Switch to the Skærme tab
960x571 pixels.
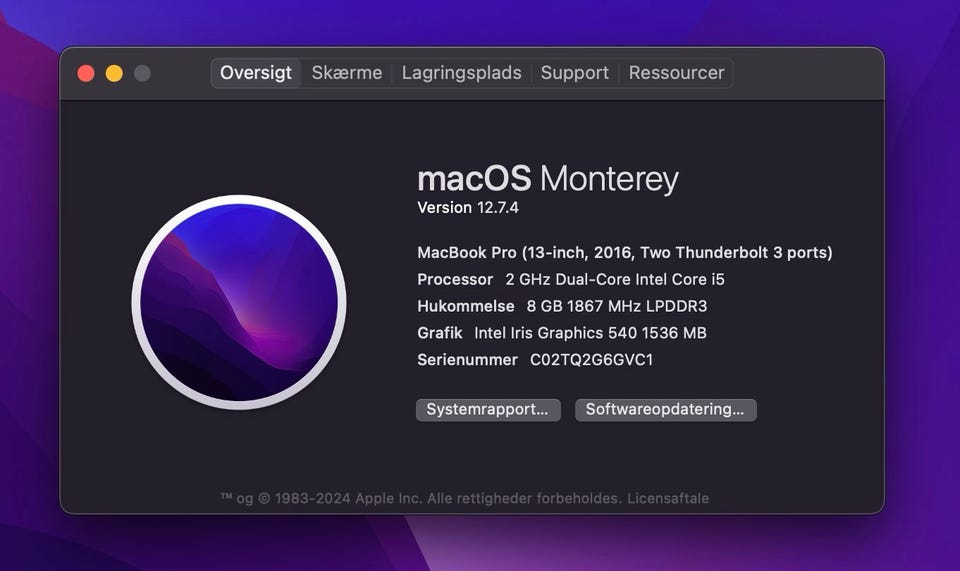347,73
